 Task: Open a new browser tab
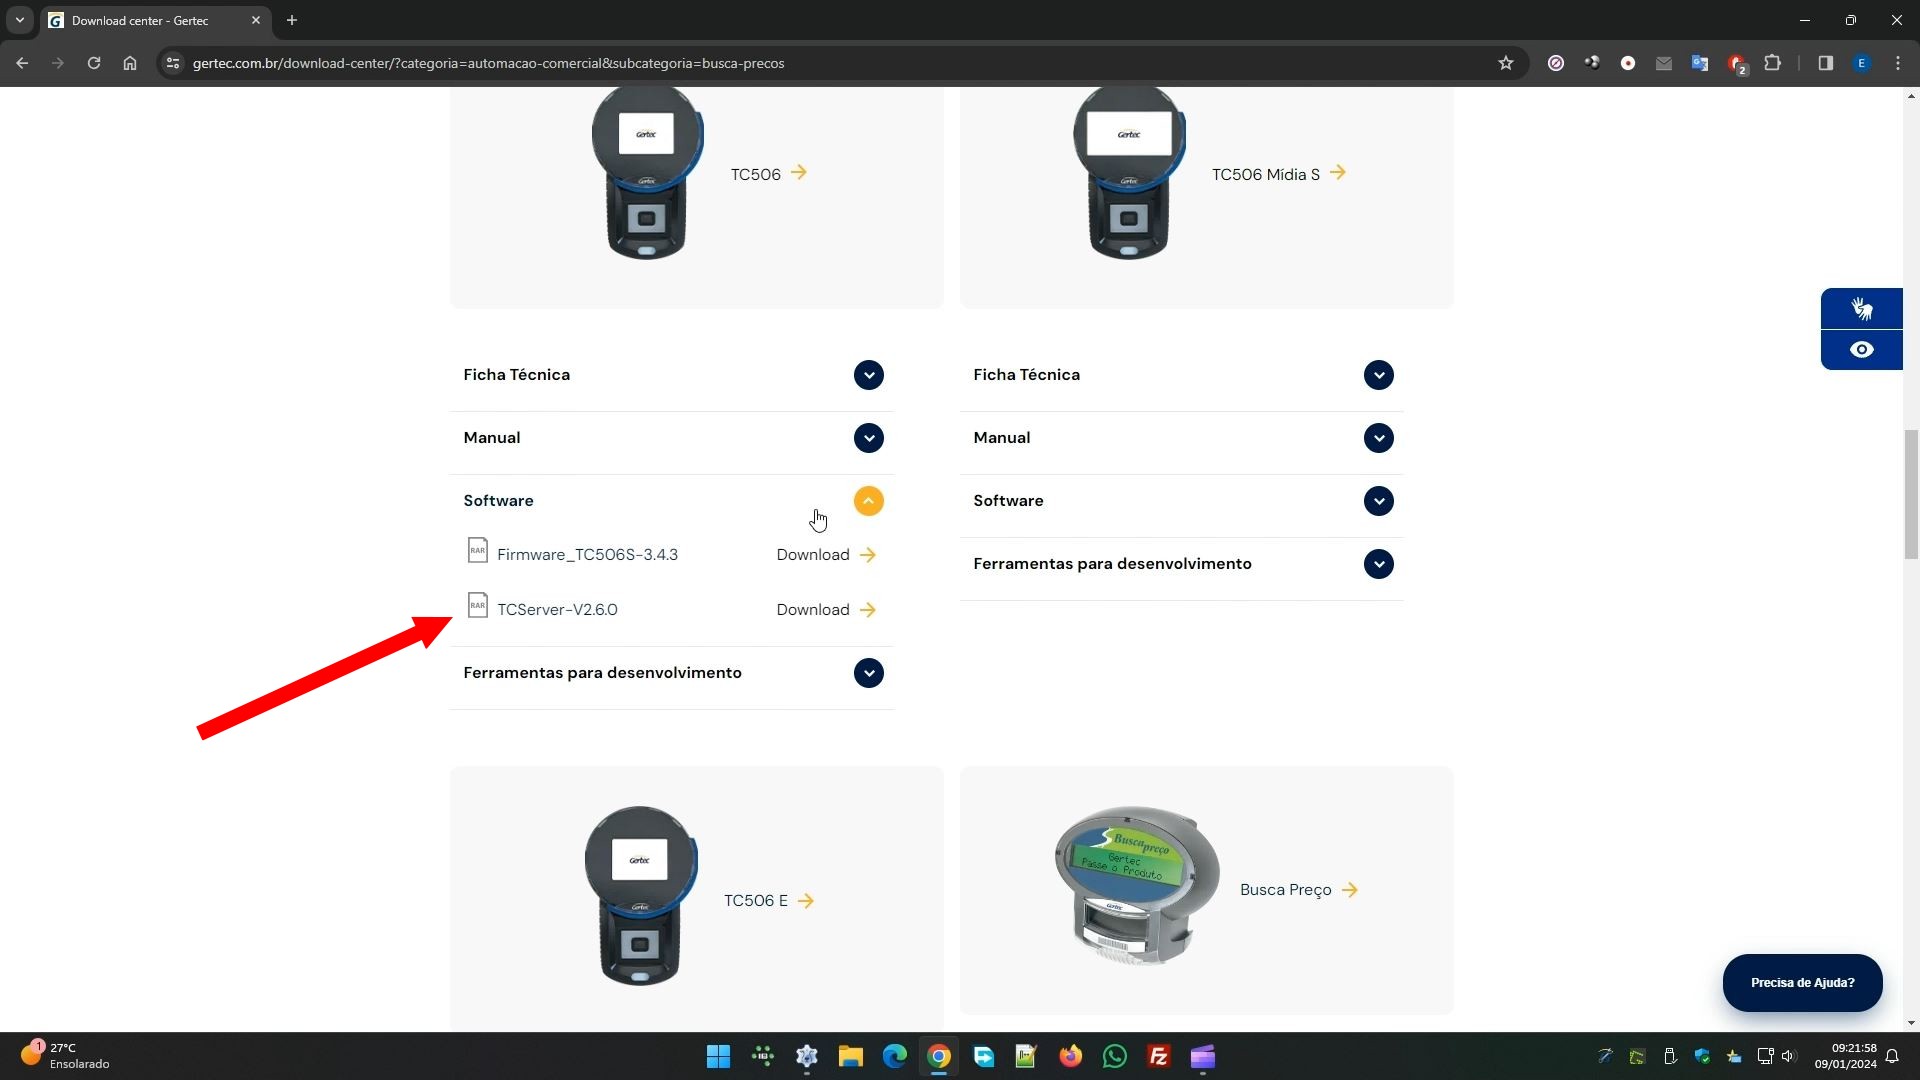(x=292, y=20)
